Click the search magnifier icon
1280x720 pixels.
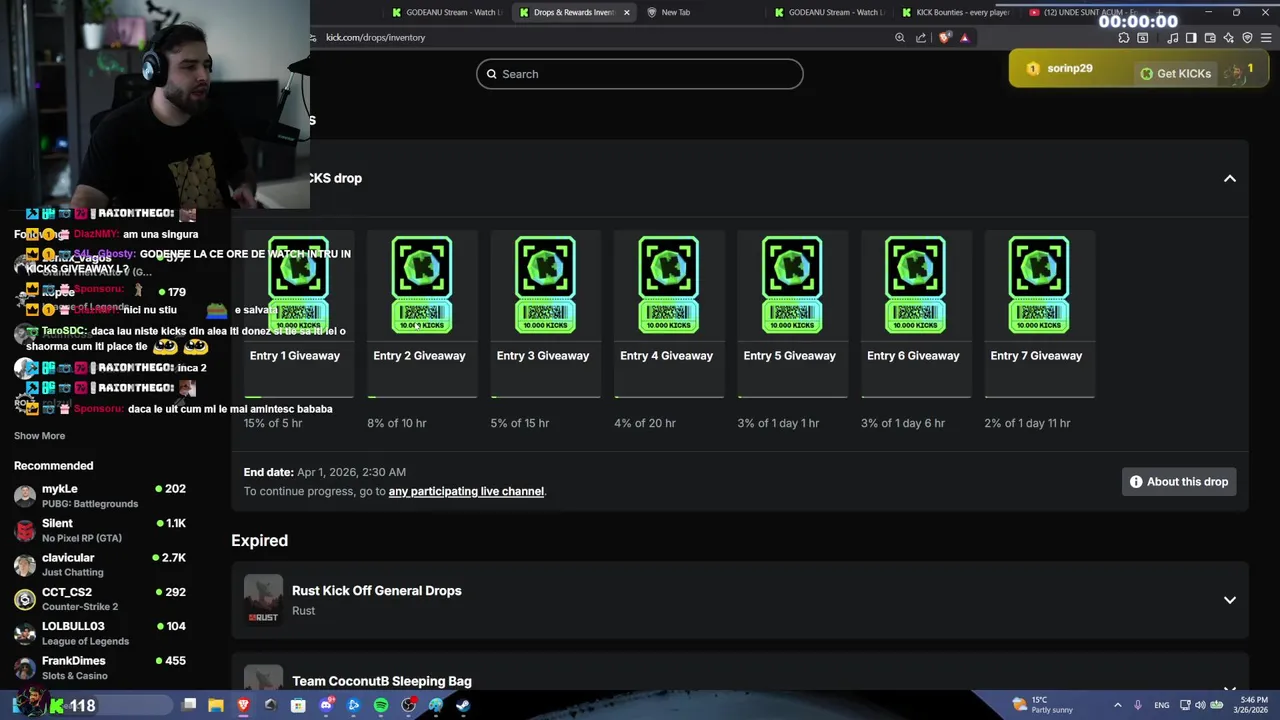(491, 74)
